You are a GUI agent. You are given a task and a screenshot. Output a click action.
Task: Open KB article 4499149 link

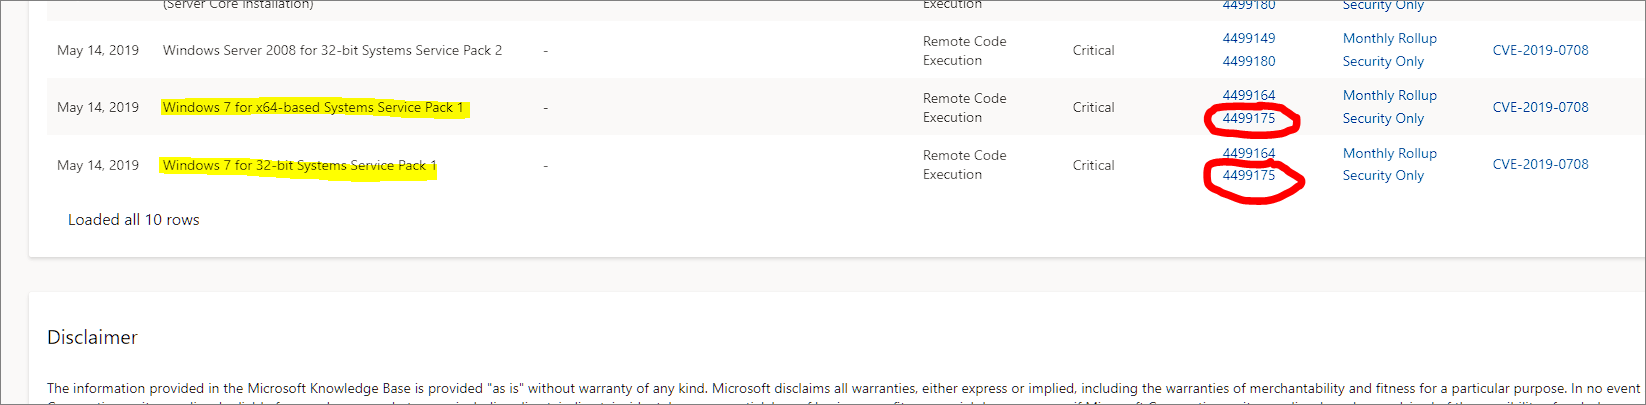point(1248,39)
